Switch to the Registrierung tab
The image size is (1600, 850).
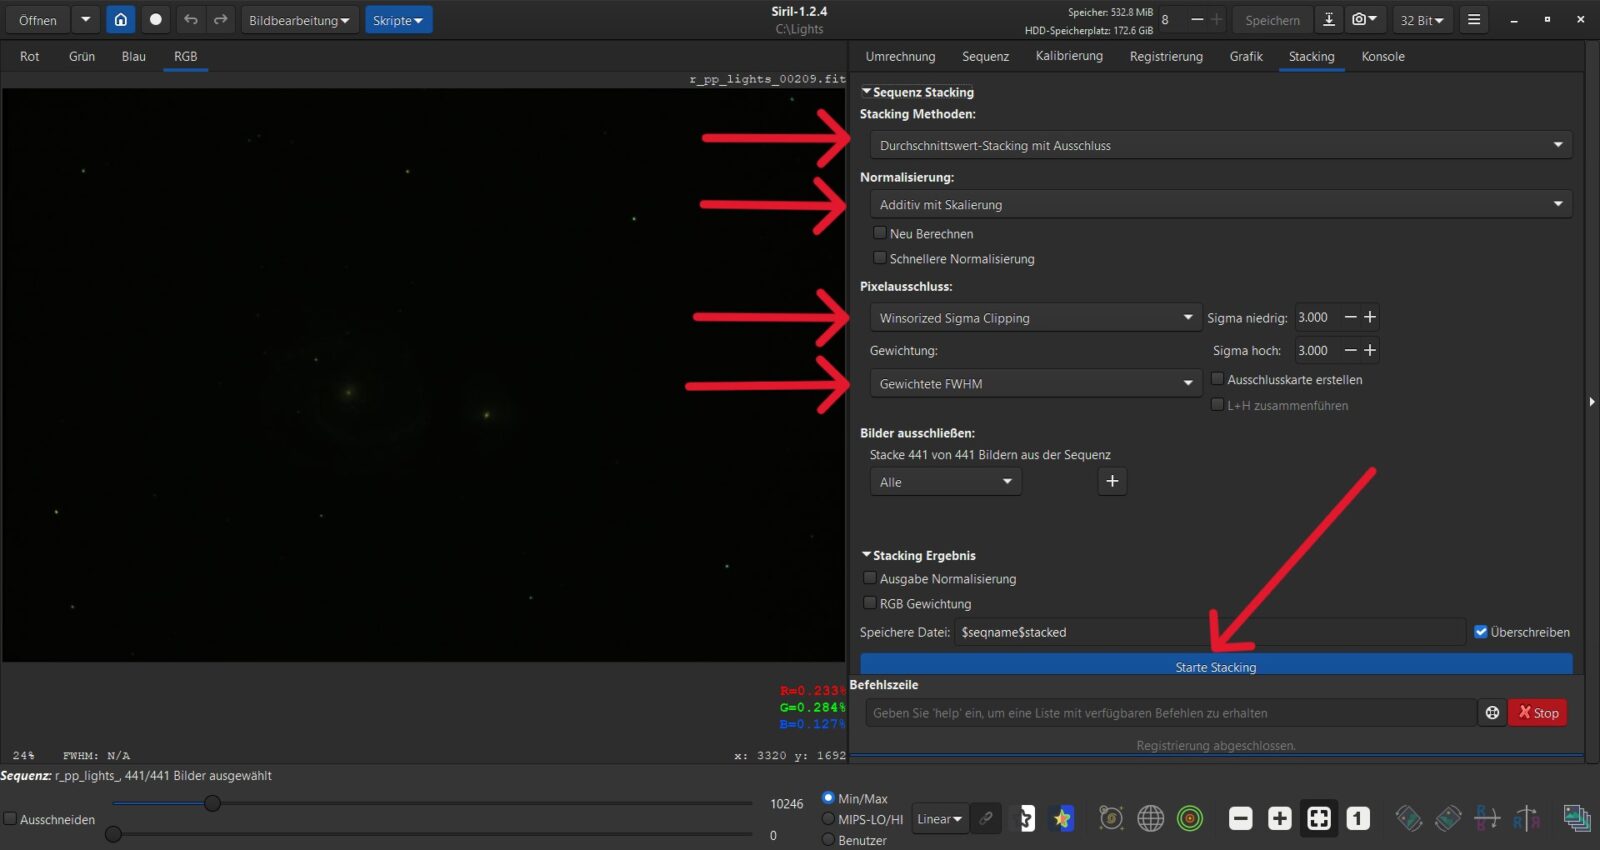(x=1166, y=56)
